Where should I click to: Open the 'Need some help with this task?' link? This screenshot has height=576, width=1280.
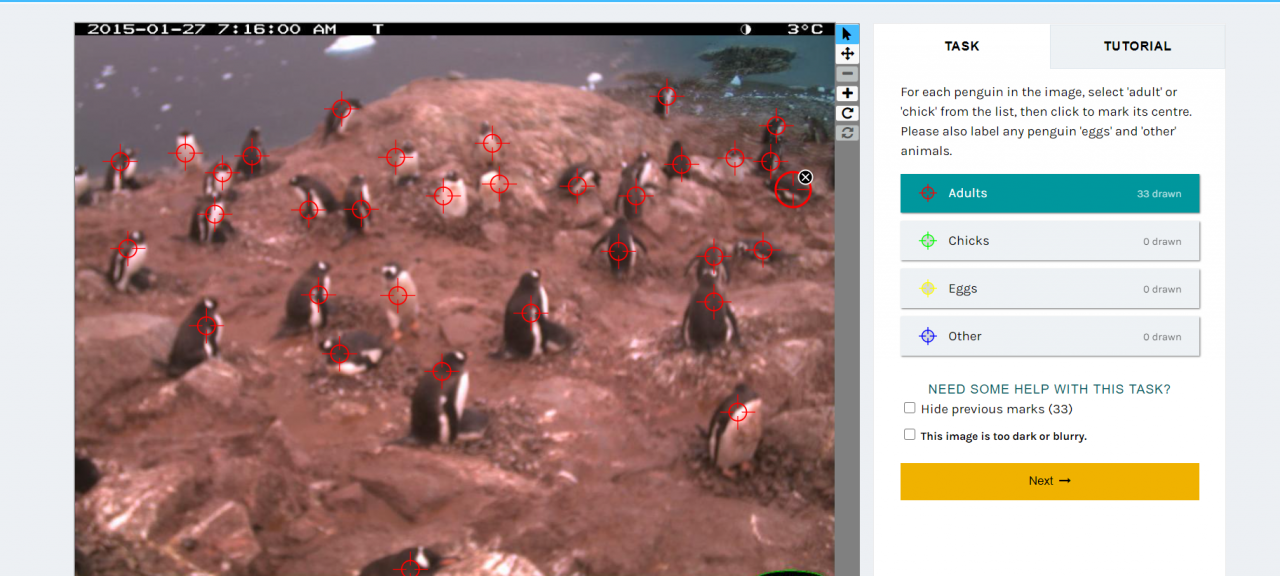(x=1049, y=389)
